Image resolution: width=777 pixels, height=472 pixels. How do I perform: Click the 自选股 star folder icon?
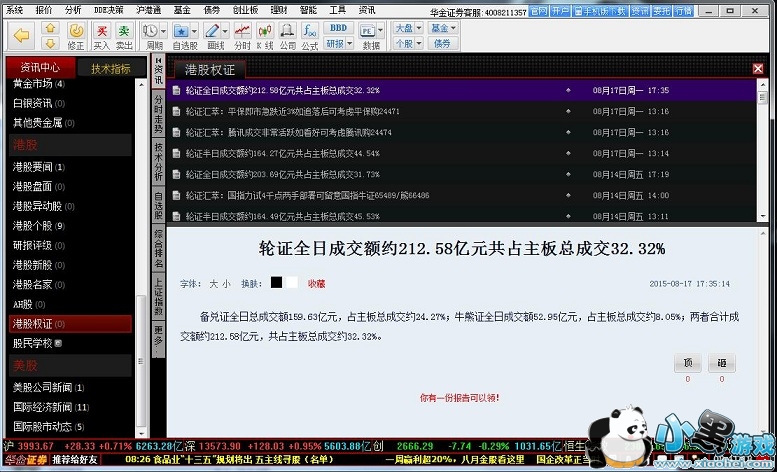(x=181, y=31)
